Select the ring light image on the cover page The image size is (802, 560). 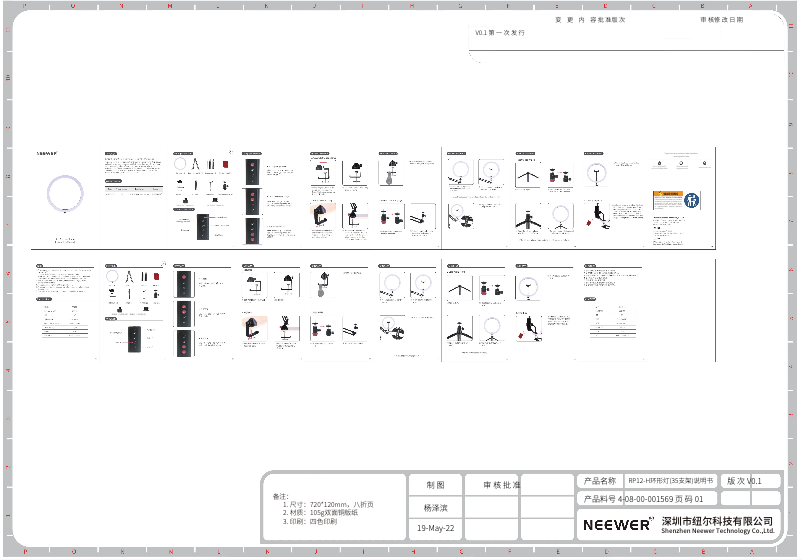[66, 196]
